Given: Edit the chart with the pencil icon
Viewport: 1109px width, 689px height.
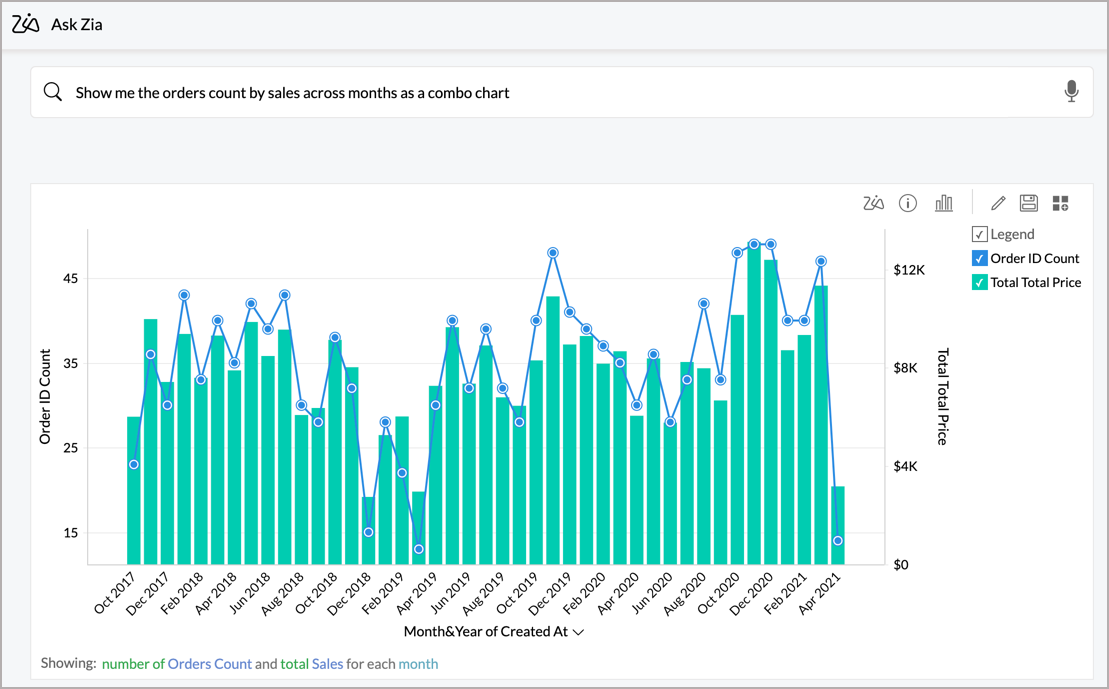Looking at the screenshot, I should (997, 203).
